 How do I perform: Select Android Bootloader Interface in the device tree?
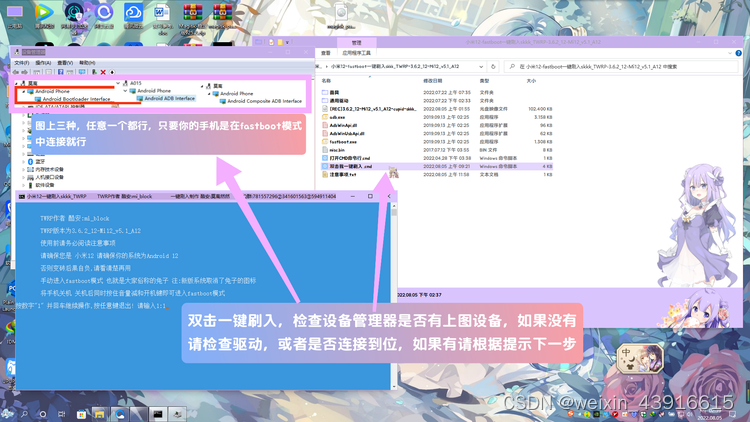tap(77, 99)
